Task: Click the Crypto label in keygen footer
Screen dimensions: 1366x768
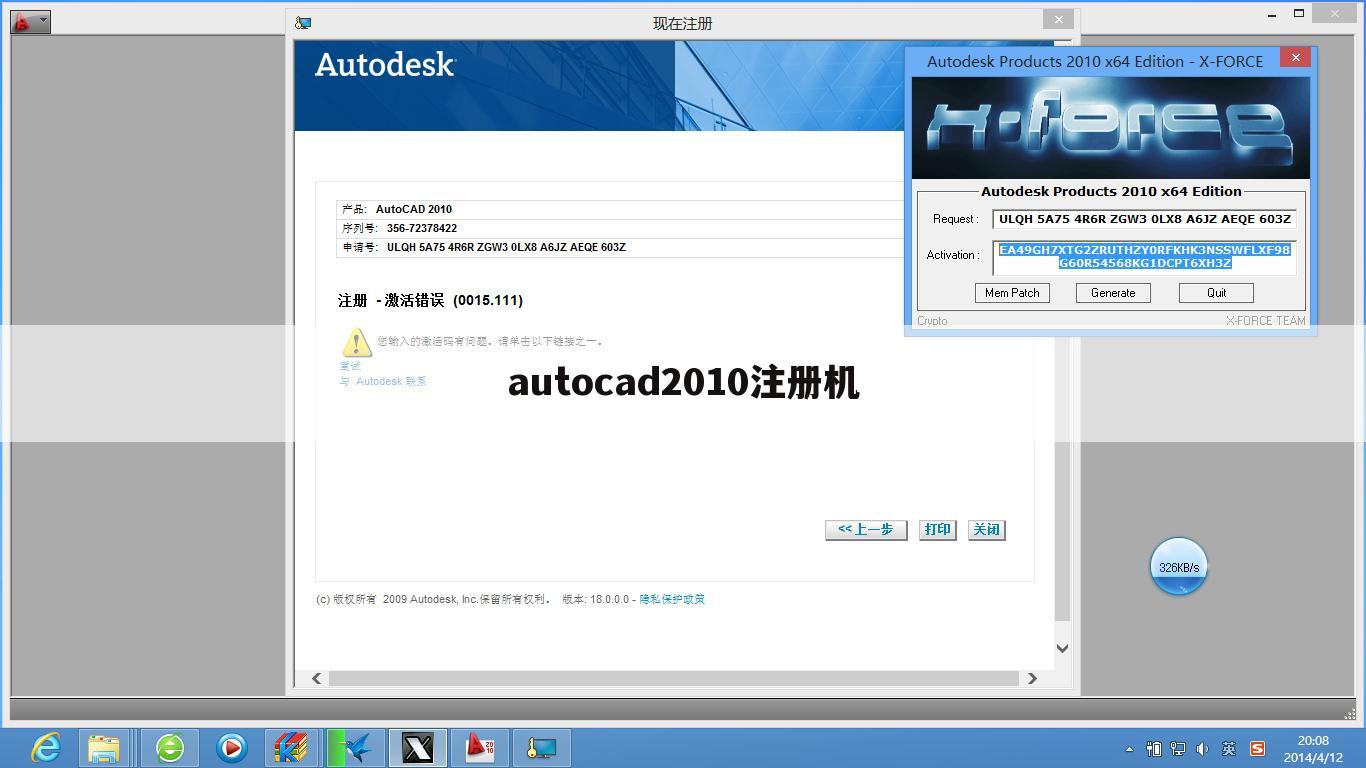Action: 932,321
